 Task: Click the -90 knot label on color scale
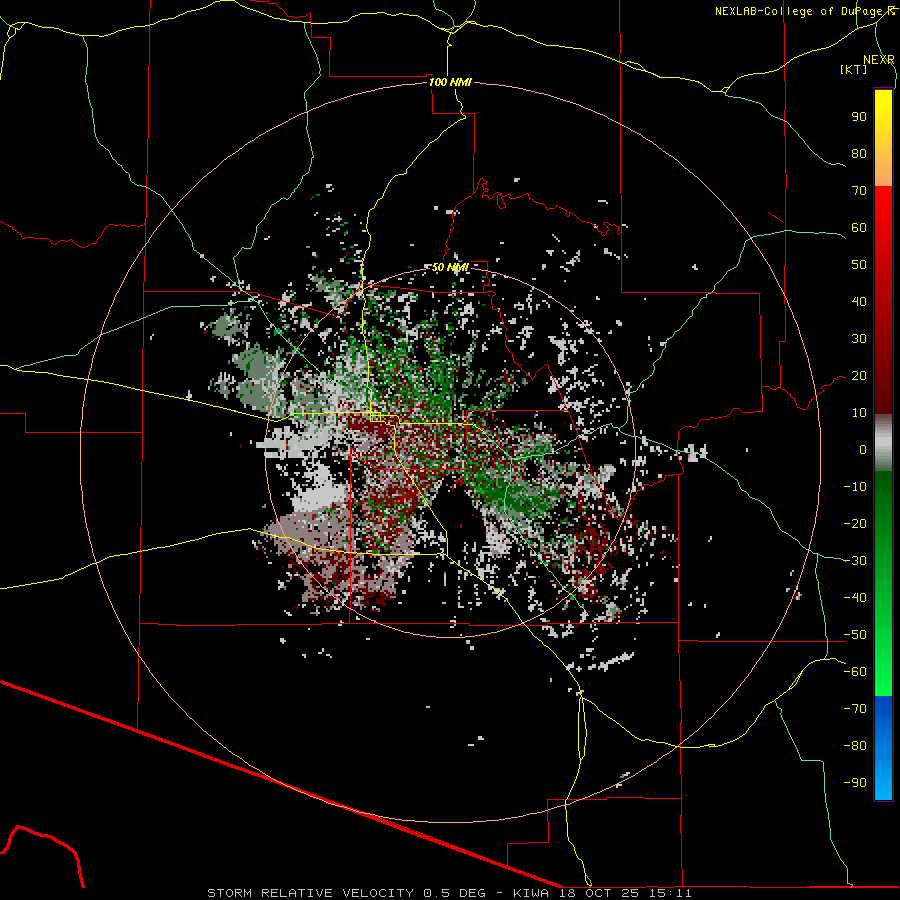coord(855,783)
